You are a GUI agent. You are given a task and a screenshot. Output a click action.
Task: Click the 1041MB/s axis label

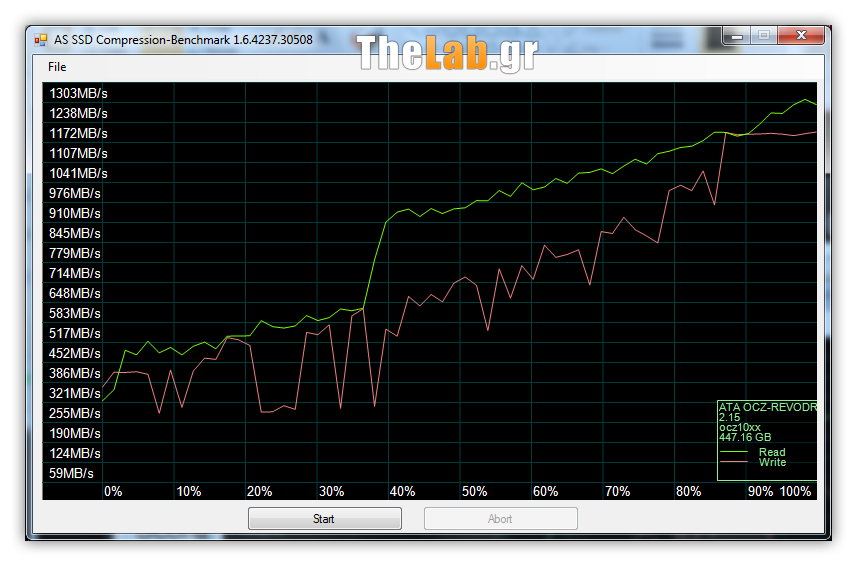click(x=78, y=174)
